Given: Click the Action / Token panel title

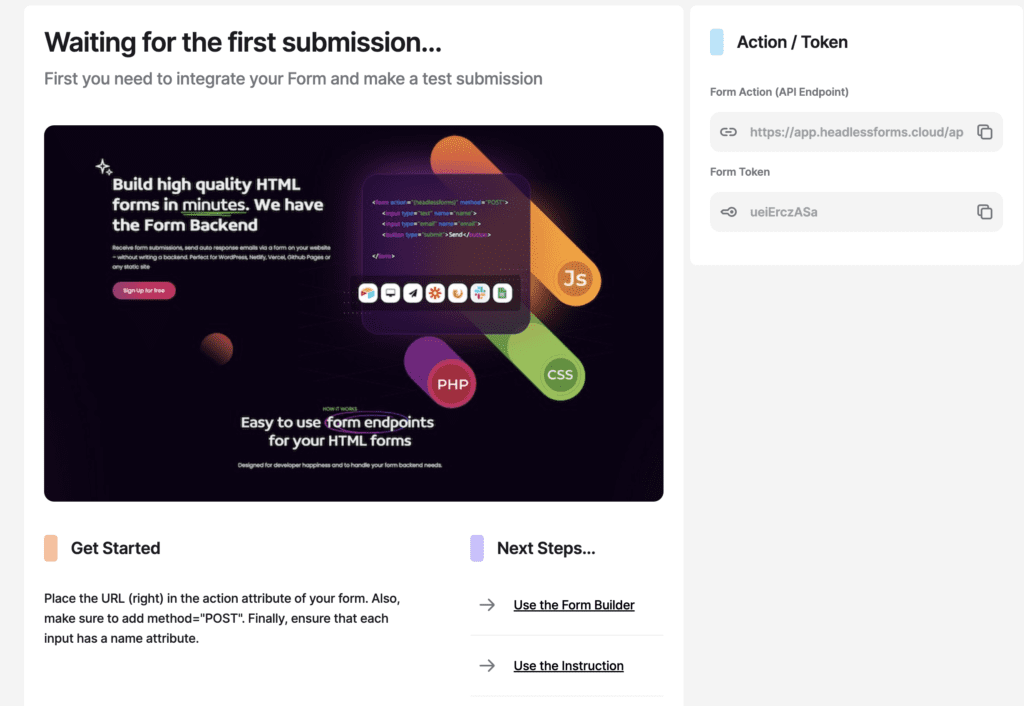Looking at the screenshot, I should pos(792,42).
